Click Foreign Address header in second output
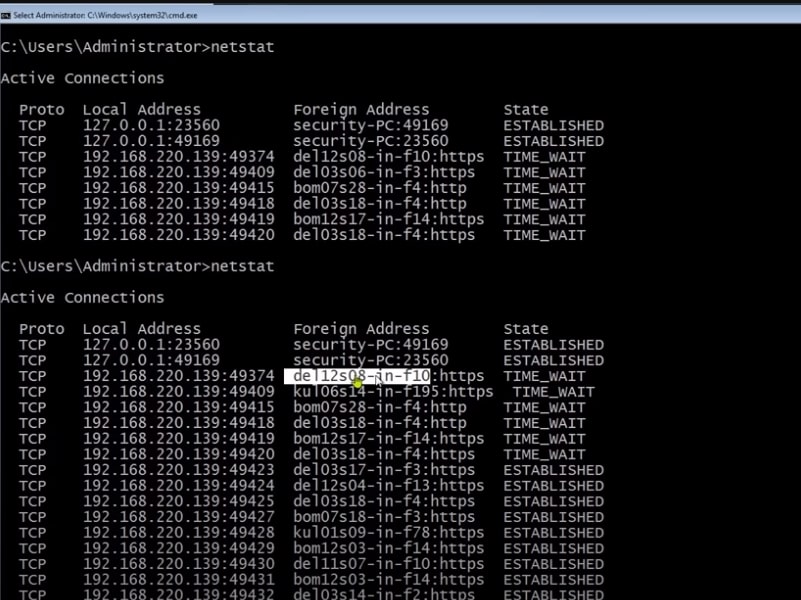 (x=361, y=329)
